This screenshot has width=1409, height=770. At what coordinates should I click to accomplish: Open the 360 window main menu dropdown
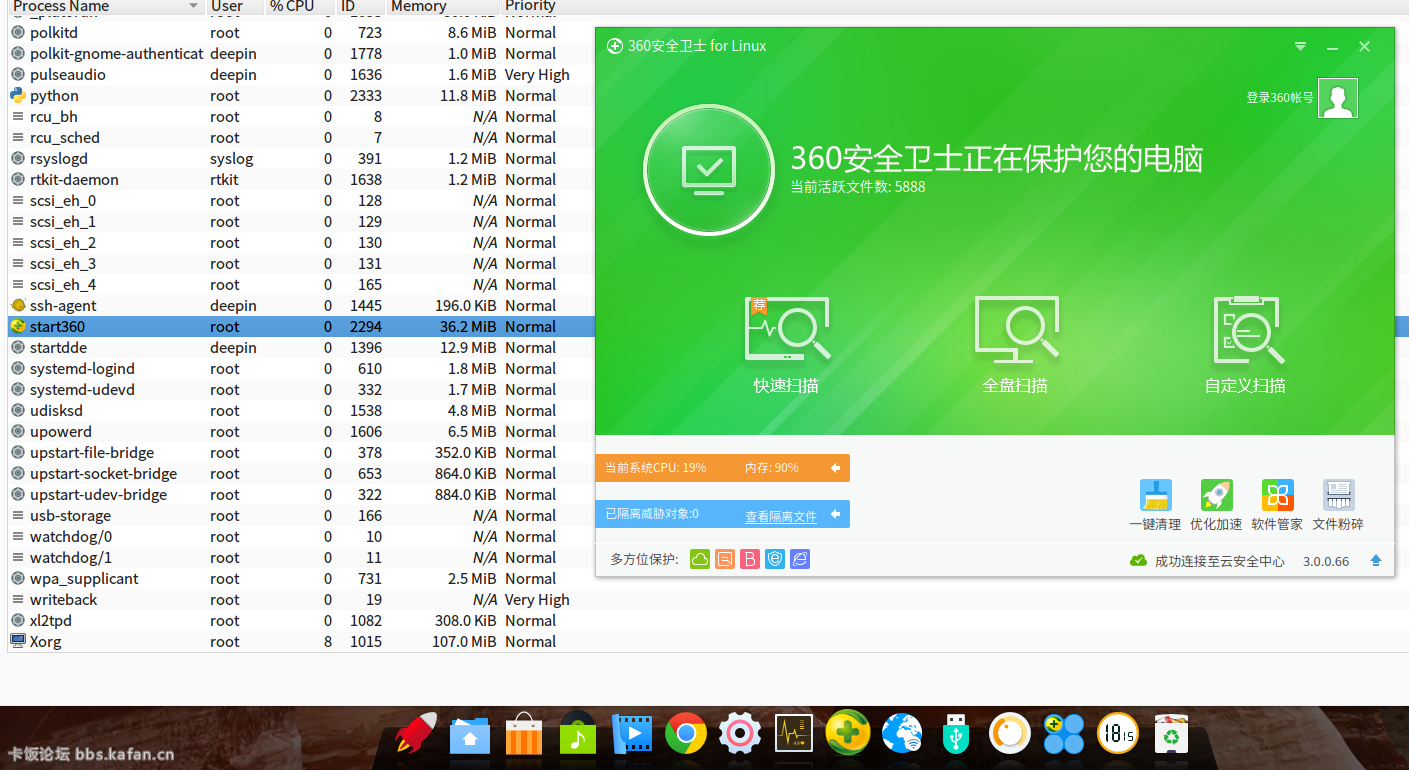(1300, 47)
